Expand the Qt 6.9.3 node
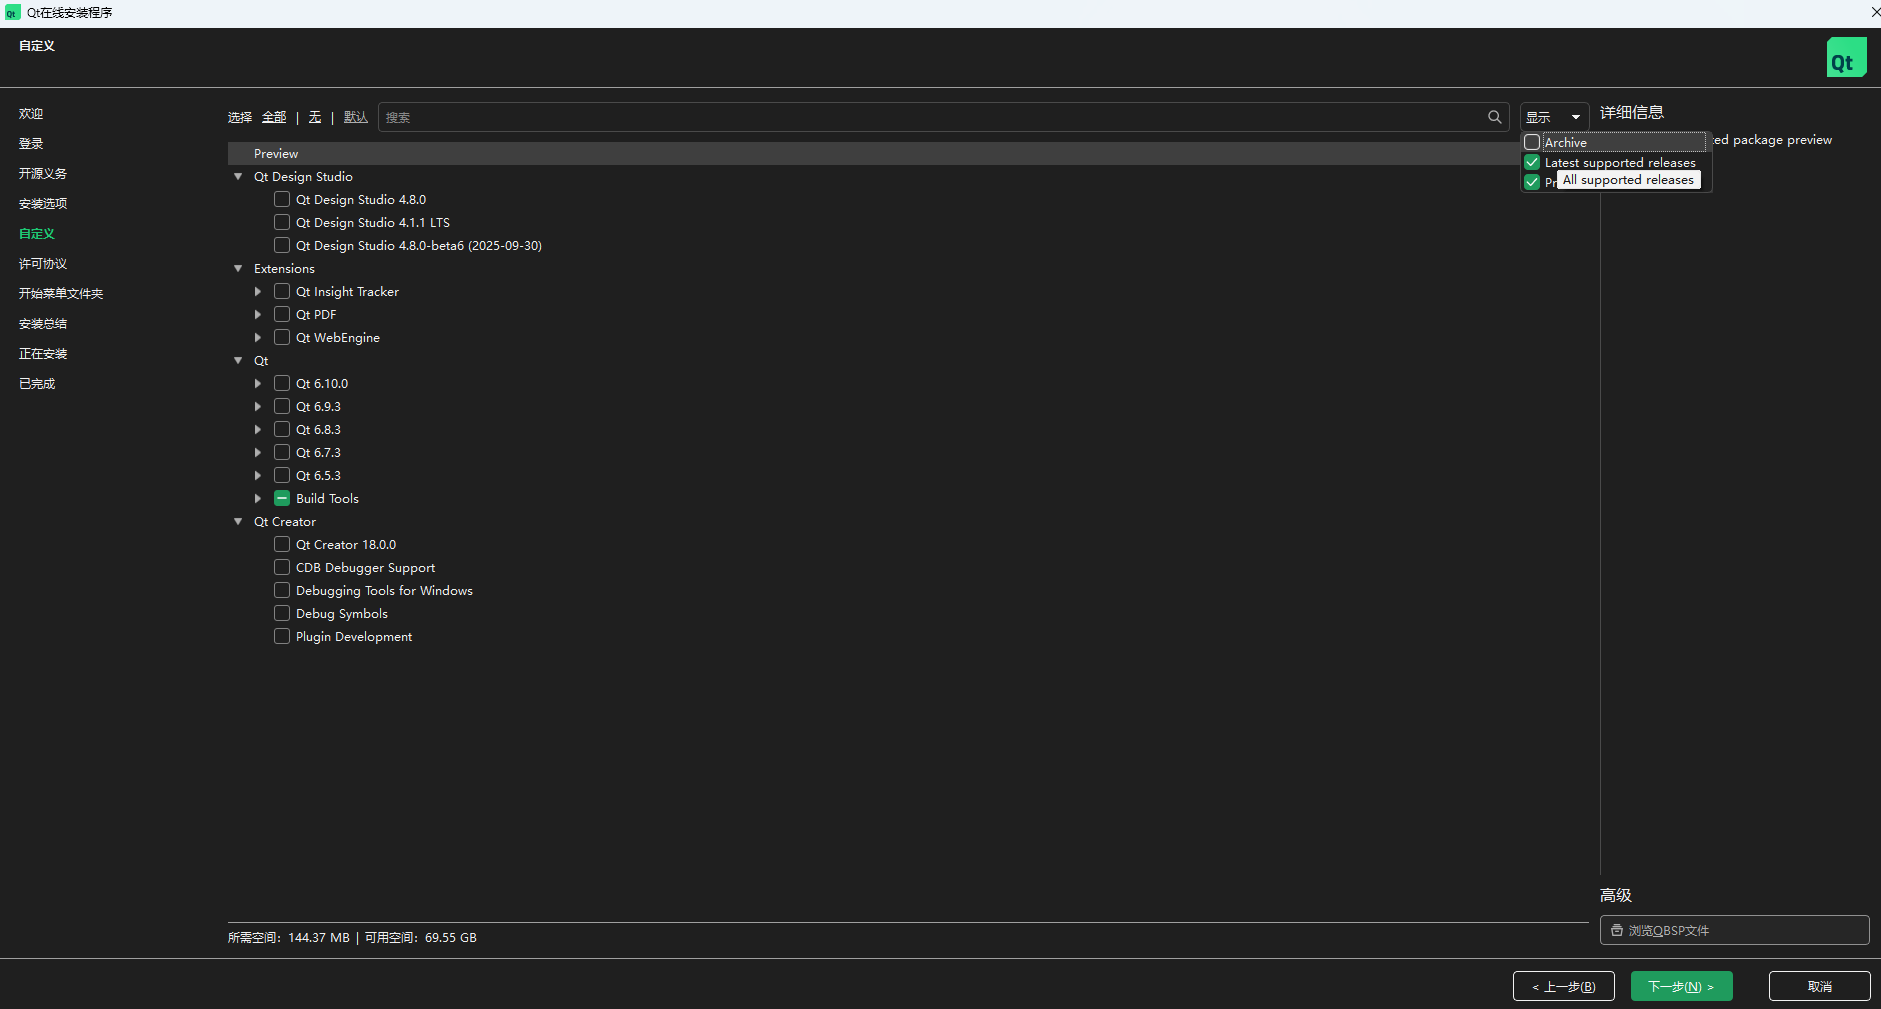This screenshot has height=1009, width=1881. coord(258,407)
